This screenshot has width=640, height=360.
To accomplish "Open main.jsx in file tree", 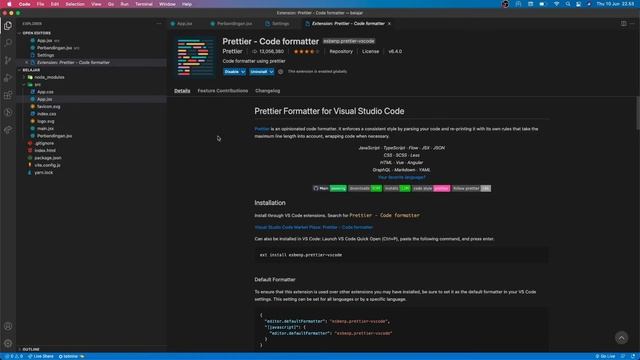I will click(x=45, y=129).
